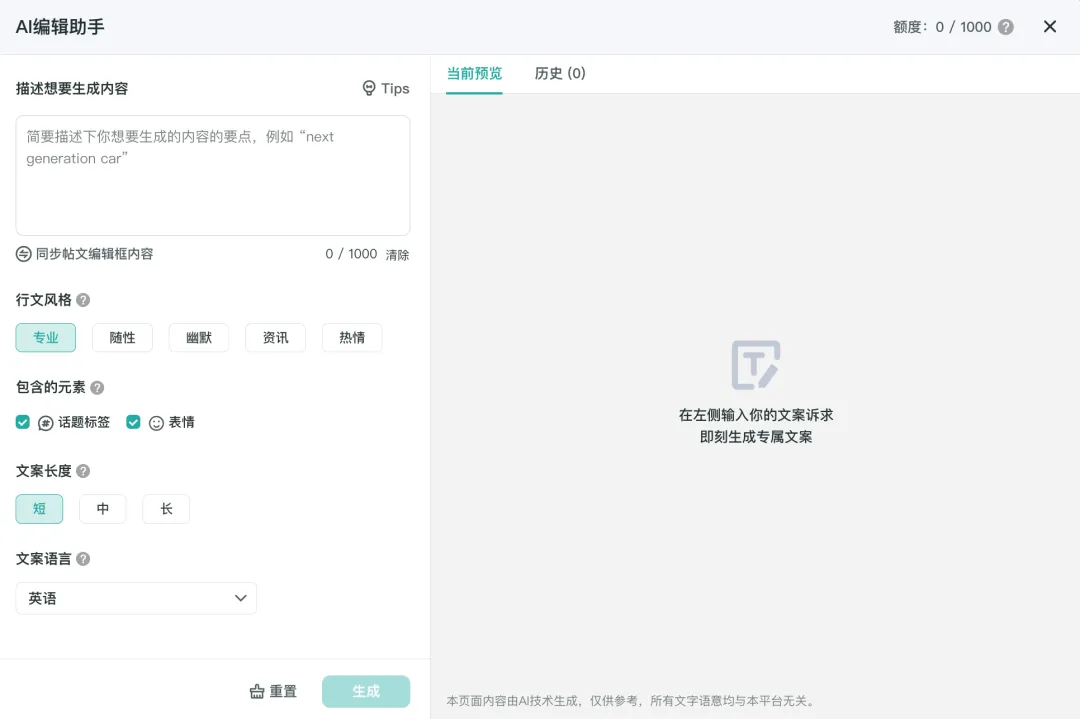
Task: Select the 中 copy length option
Action: 102,508
